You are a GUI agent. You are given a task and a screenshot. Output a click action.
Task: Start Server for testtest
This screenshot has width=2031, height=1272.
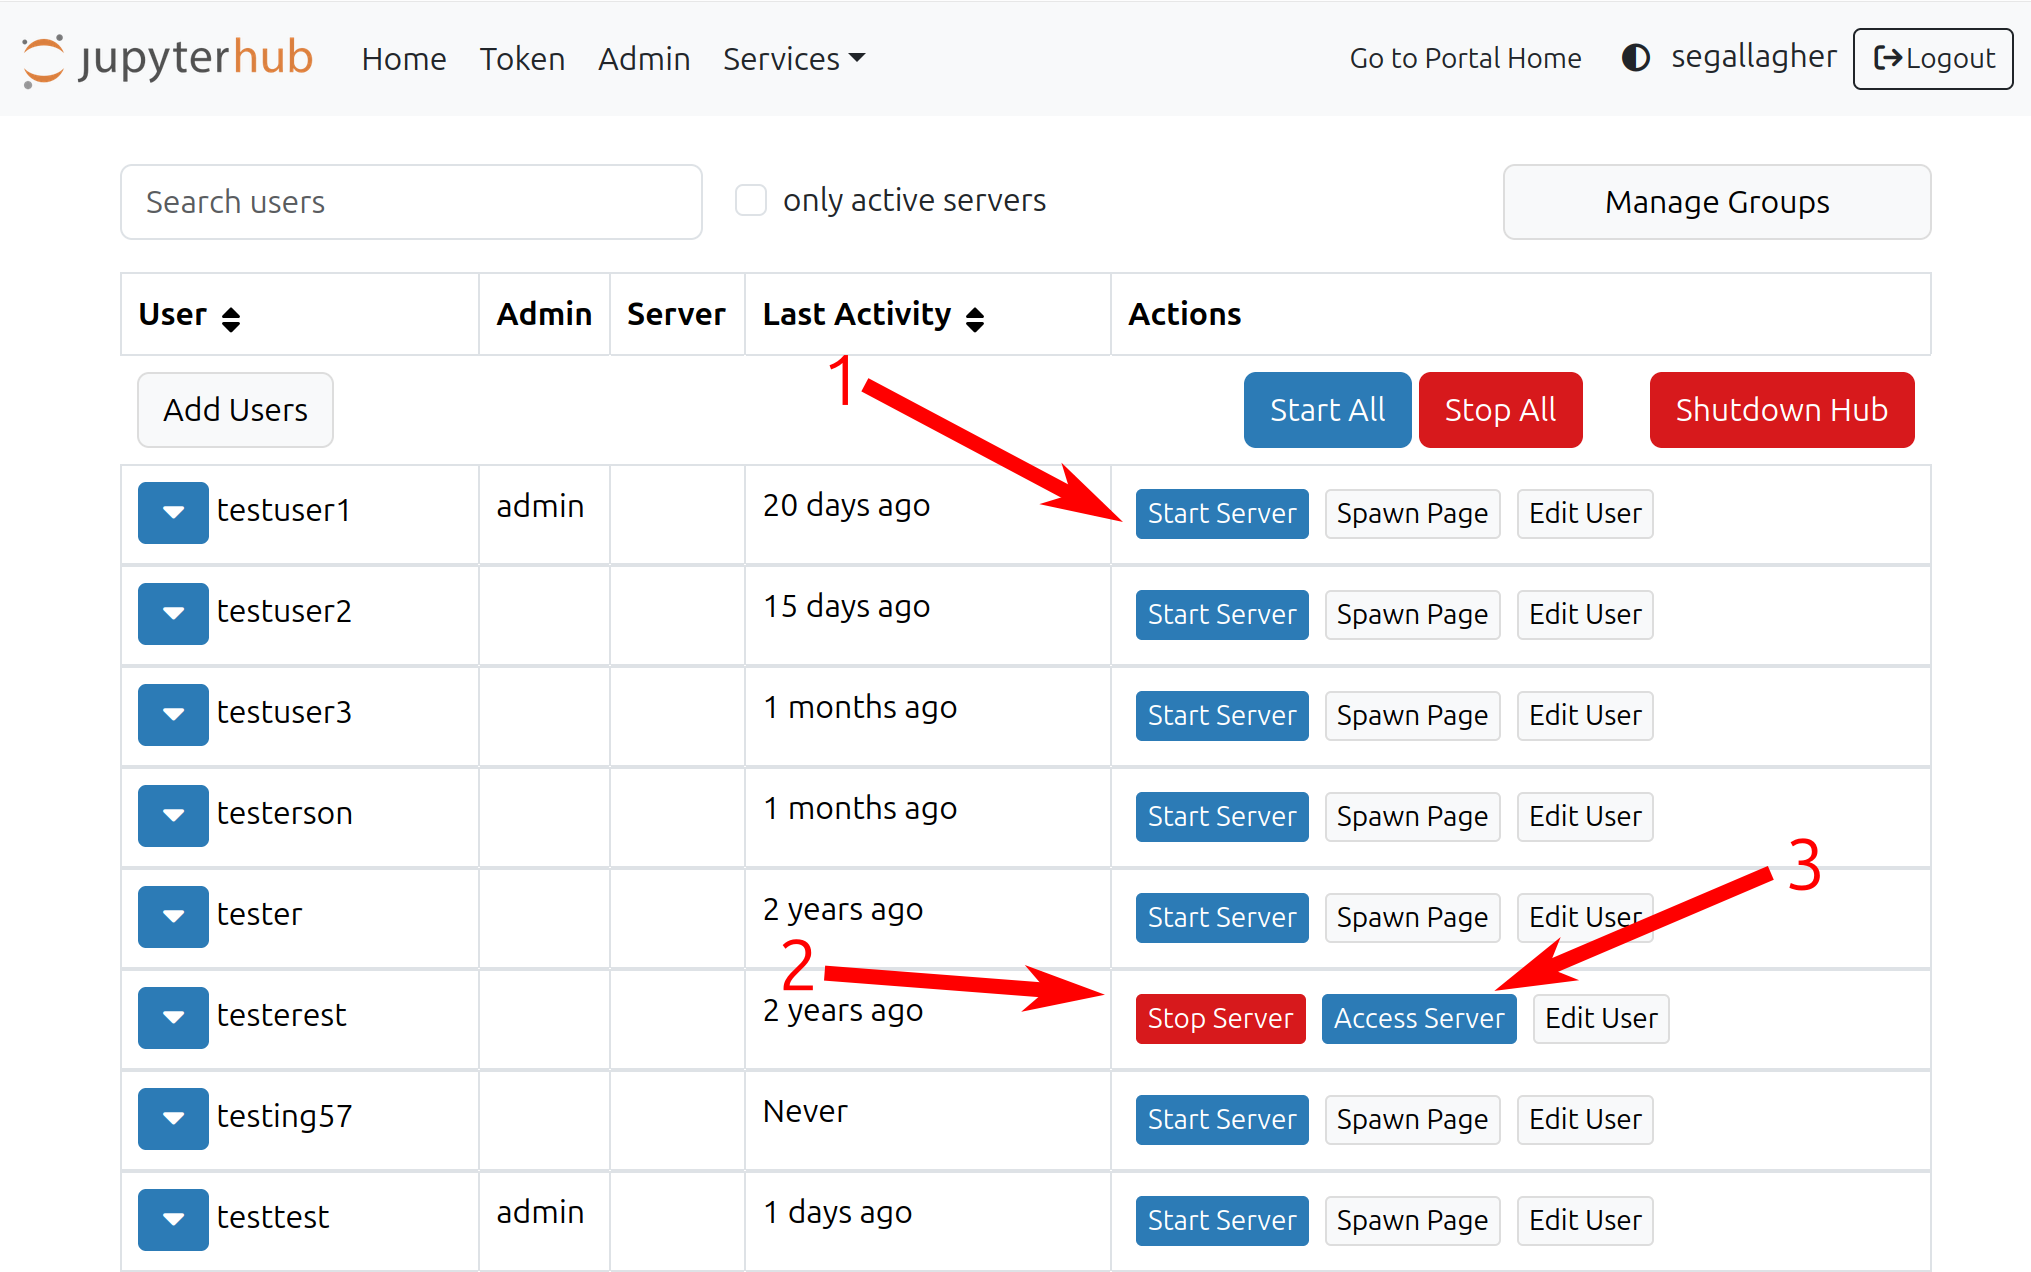1222,1221
